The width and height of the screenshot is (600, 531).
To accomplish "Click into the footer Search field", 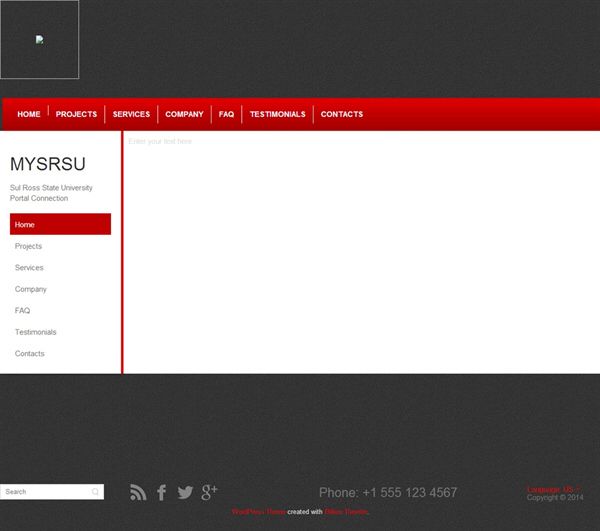I will coord(45,492).
